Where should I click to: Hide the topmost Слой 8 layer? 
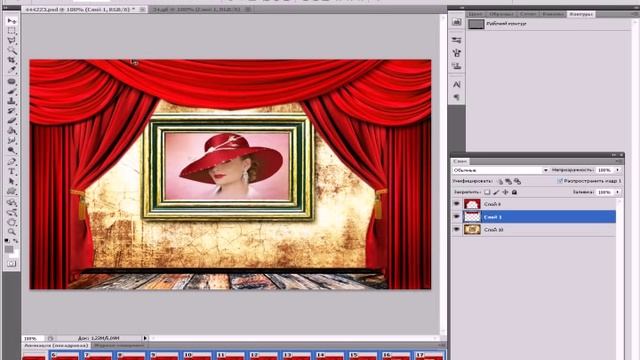pos(457,204)
